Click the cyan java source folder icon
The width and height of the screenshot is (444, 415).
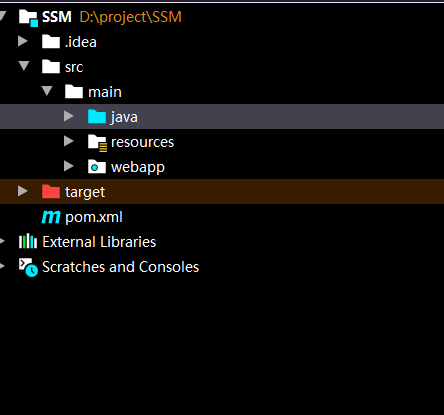click(97, 117)
